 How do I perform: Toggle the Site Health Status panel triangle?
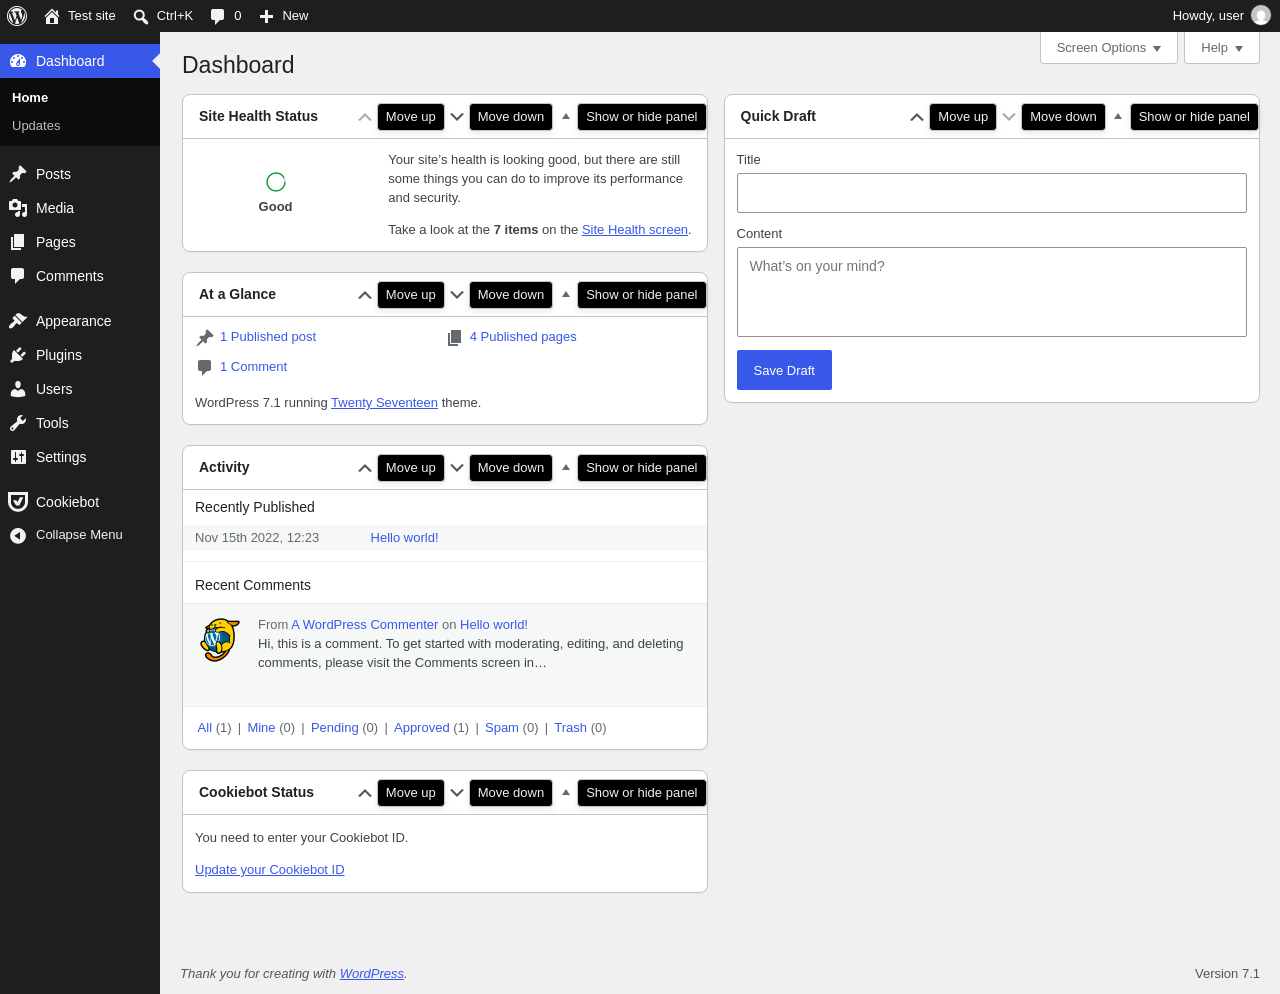[566, 116]
